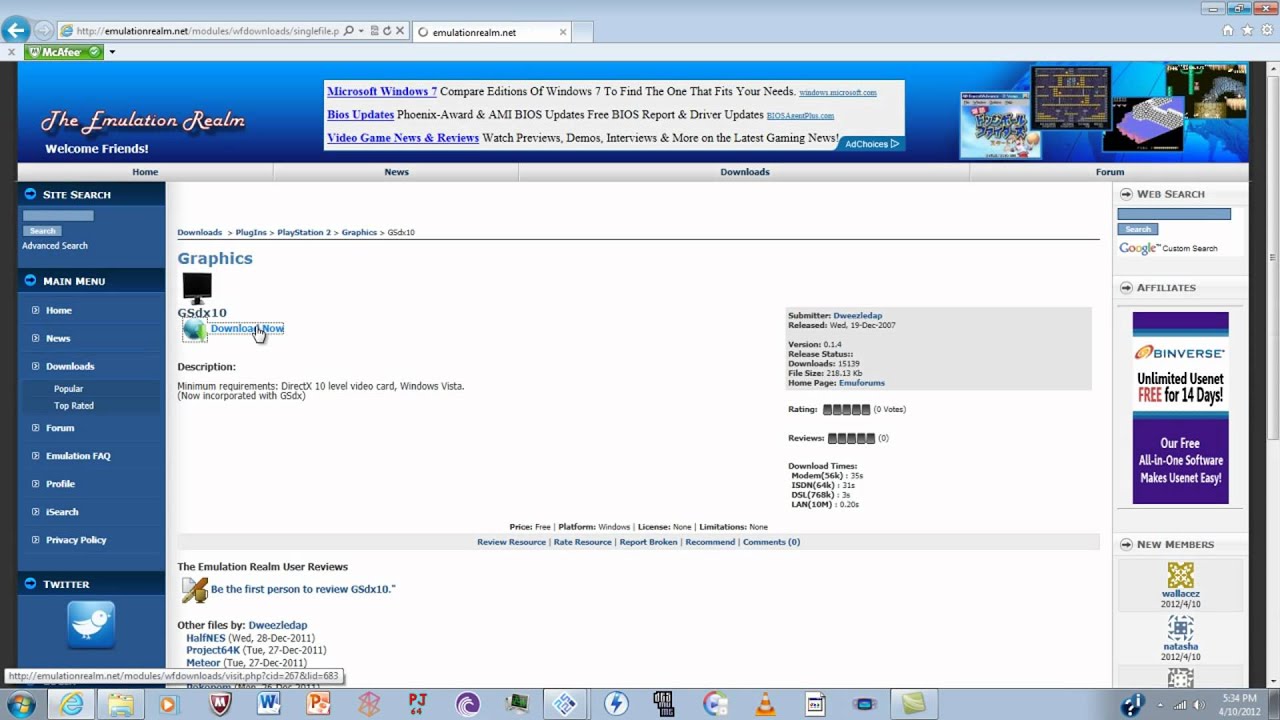Open the News top navigation item

(396, 172)
